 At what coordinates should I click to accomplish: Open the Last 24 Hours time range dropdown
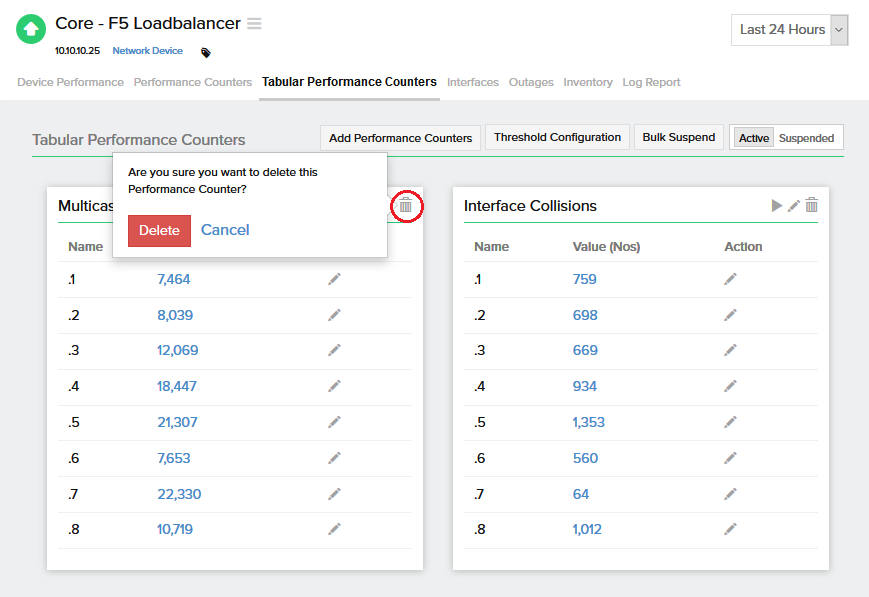click(790, 30)
